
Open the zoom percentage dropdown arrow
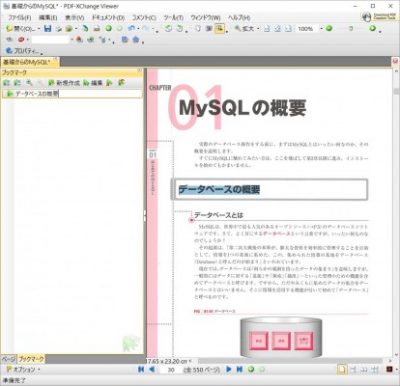(322, 29)
